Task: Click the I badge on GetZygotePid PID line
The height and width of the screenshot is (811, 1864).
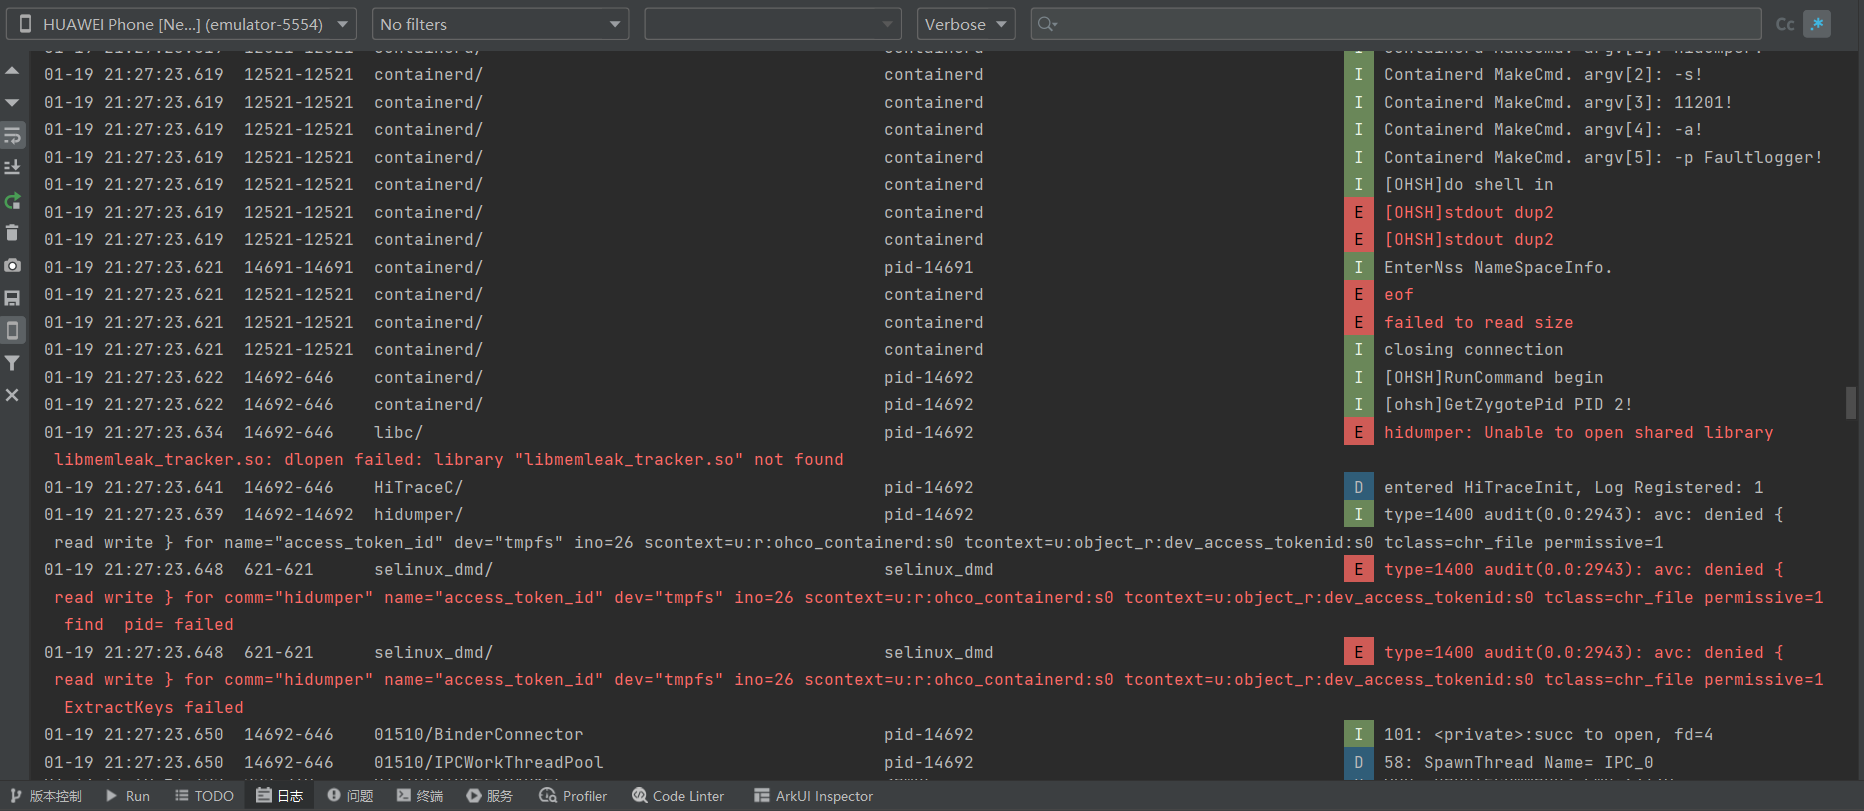Action: 1358,405
